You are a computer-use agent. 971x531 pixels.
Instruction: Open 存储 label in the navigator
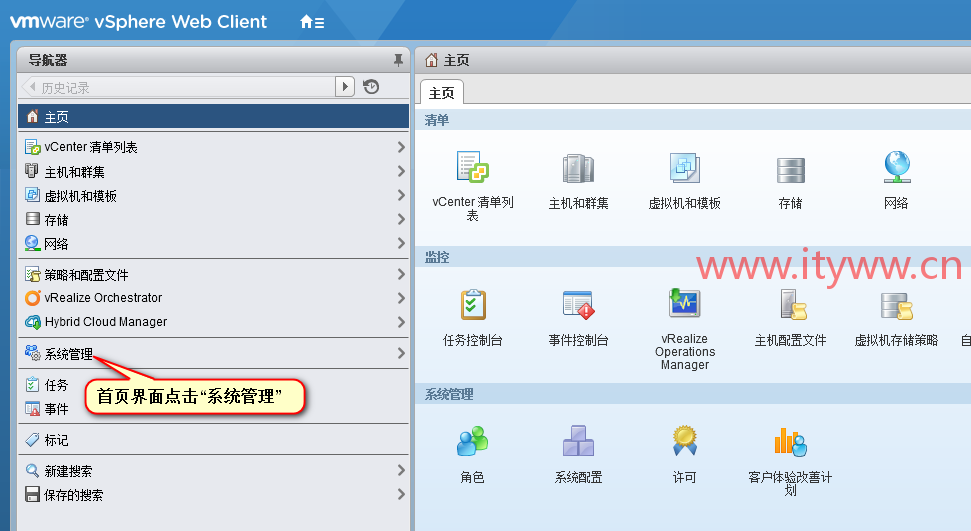[x=56, y=220]
